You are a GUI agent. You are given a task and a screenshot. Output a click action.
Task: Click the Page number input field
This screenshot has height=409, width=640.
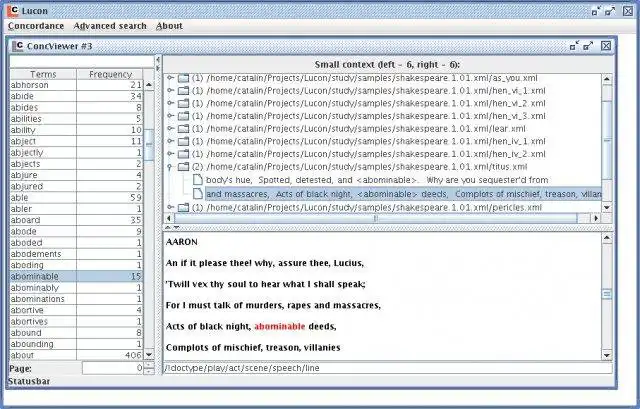113,368
